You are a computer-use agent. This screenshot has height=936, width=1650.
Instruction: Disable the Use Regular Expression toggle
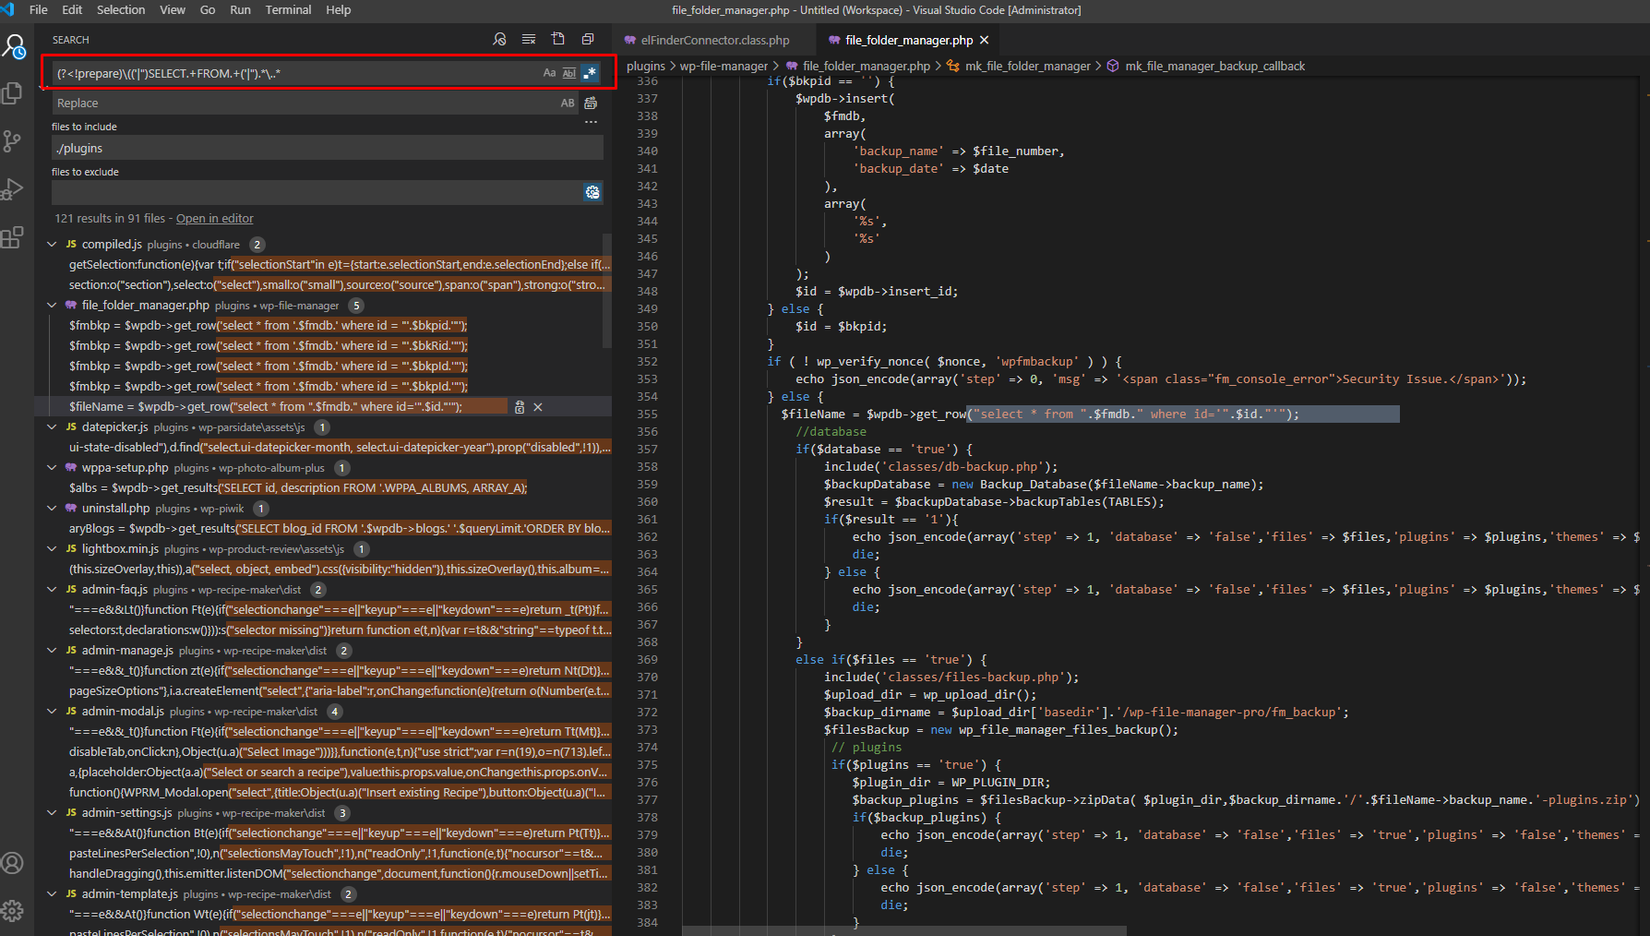pos(590,73)
